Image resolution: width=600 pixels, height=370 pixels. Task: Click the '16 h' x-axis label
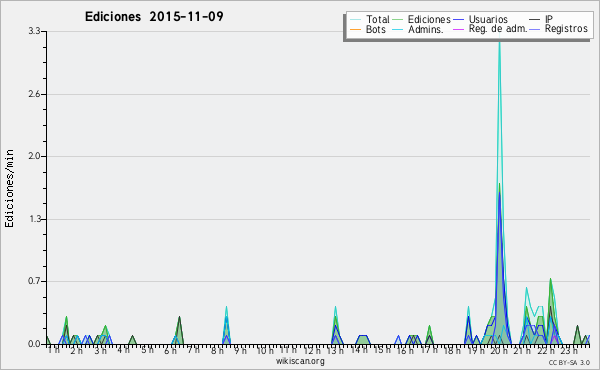405,350
